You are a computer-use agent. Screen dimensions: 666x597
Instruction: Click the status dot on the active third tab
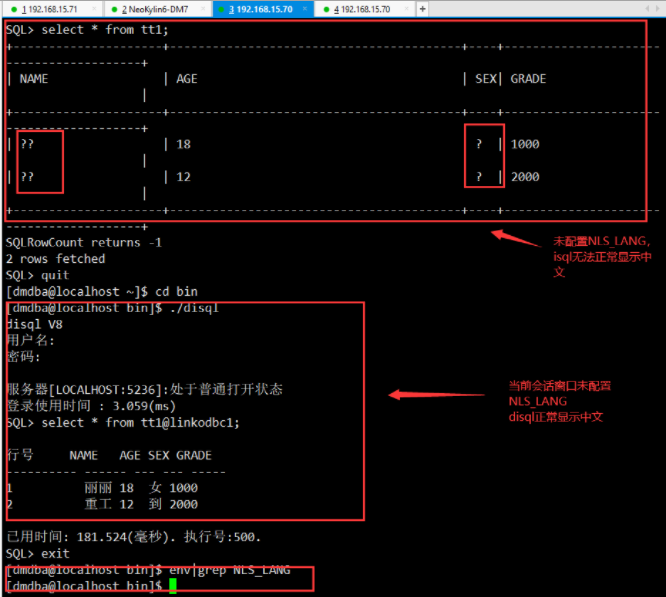pyautogui.click(x=219, y=9)
